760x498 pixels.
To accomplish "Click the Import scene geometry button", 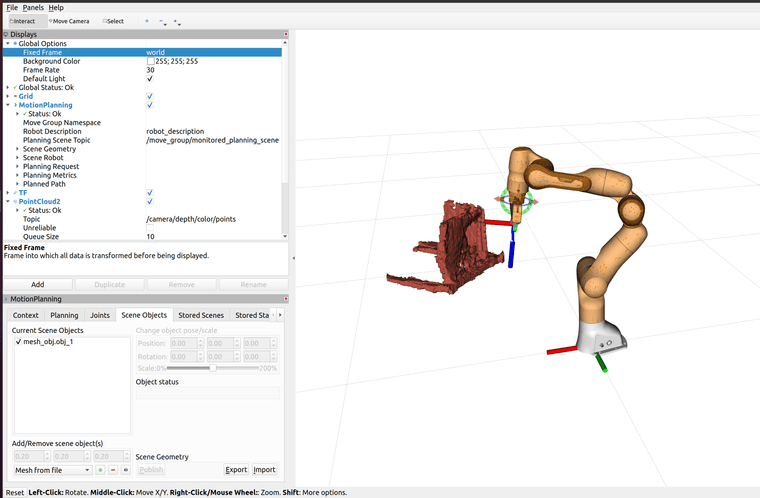I will click(x=264, y=469).
